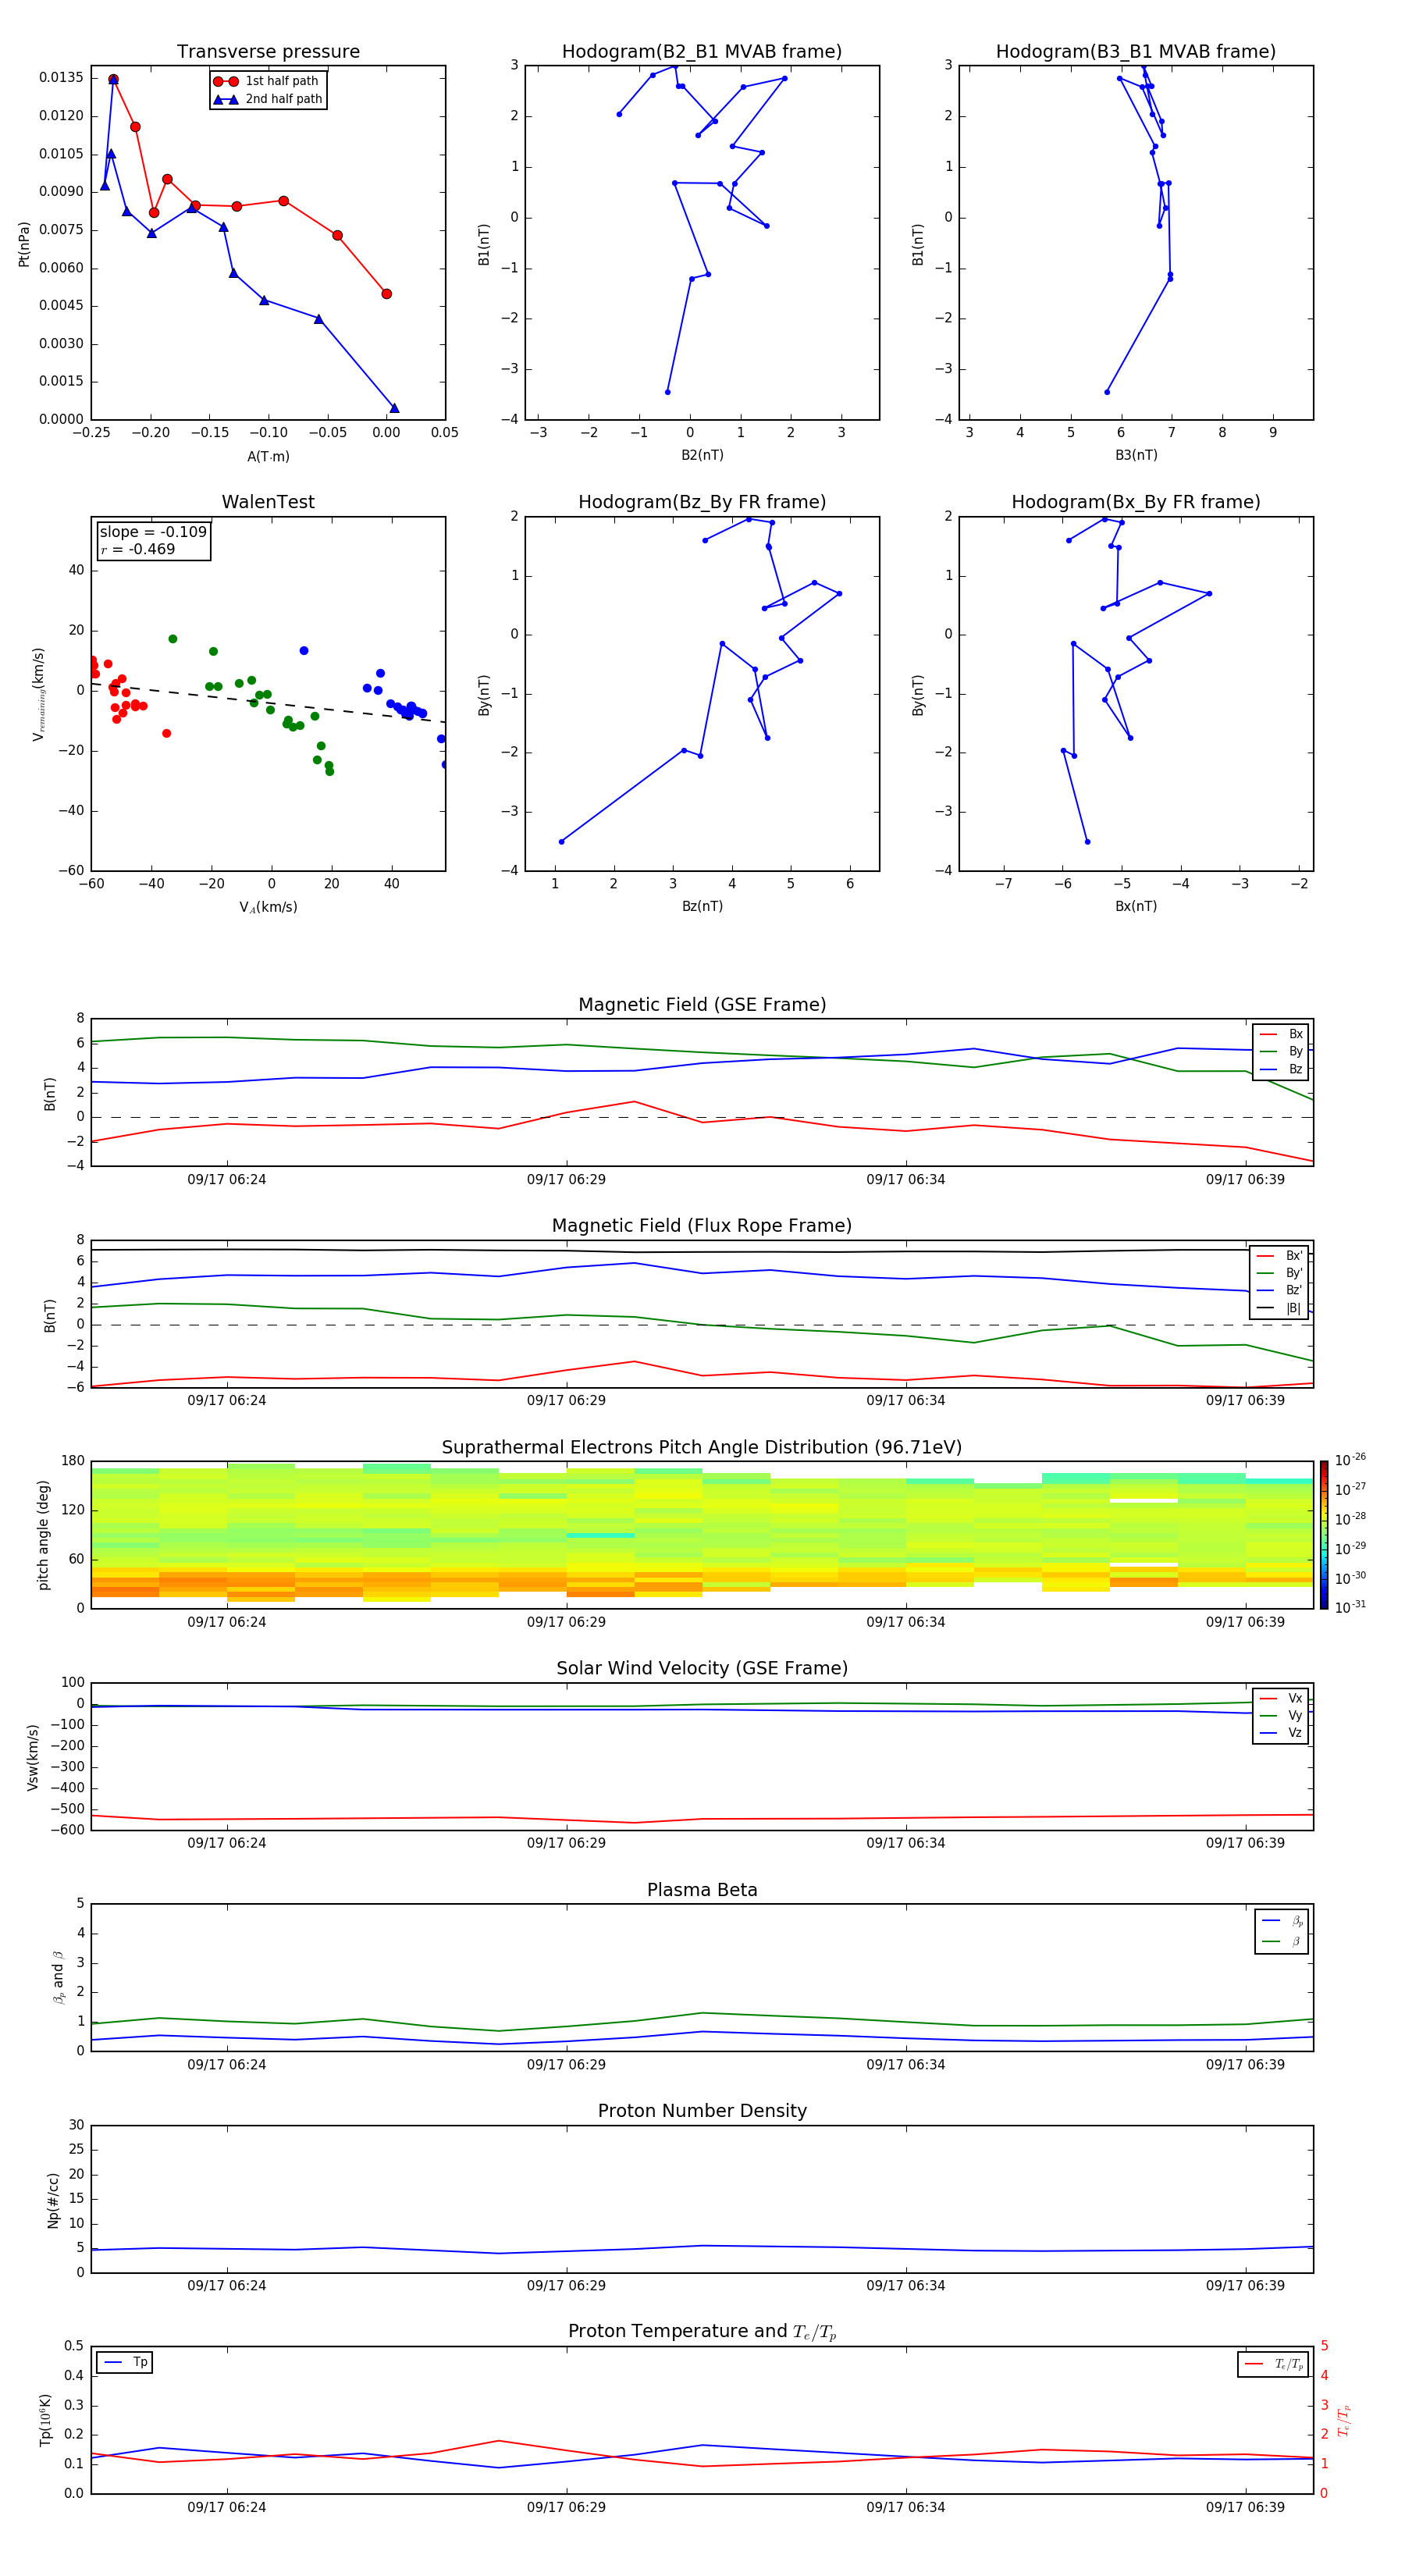This screenshot has height=2576, width=1405.
Task: Select the Bx legend entry in GSE field panel
Action: tap(1281, 1034)
